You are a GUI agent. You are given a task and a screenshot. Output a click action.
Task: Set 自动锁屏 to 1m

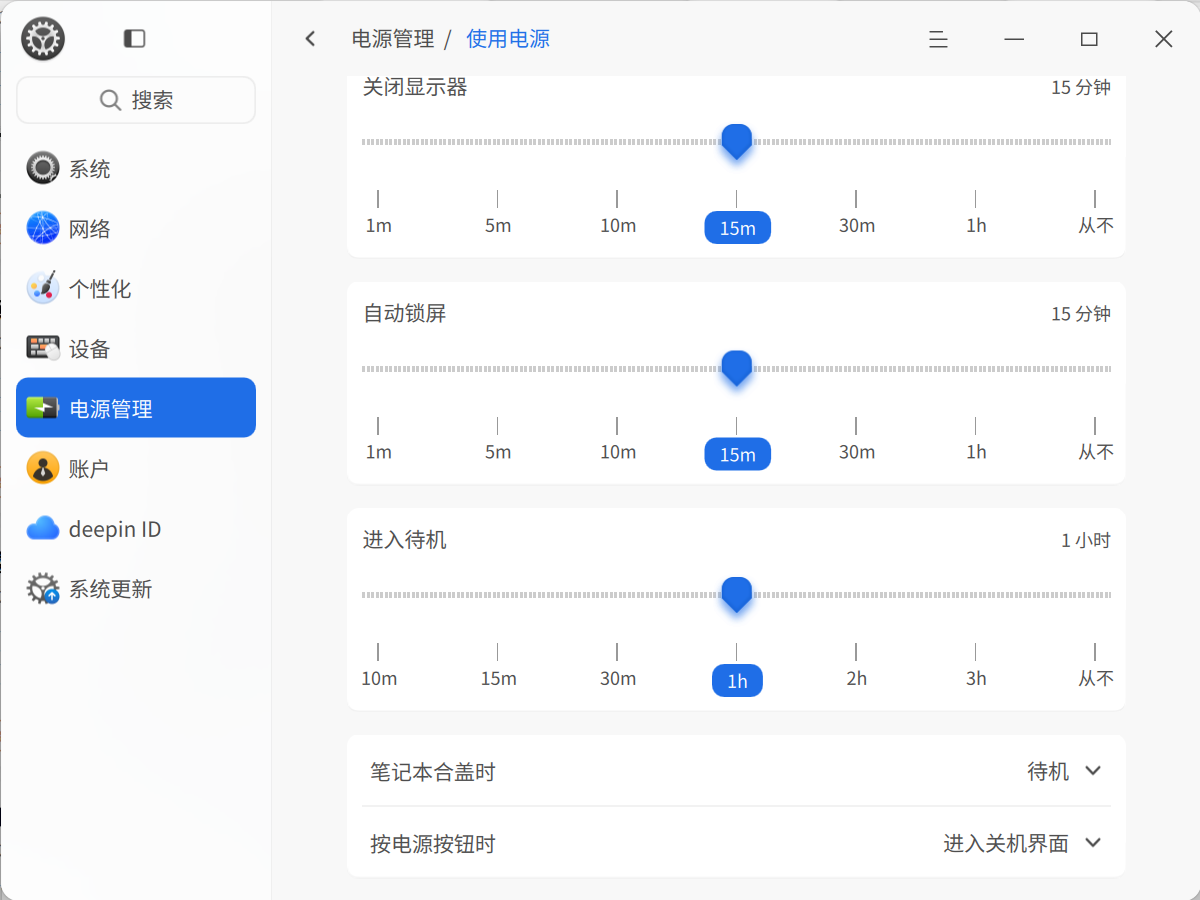coord(378,452)
